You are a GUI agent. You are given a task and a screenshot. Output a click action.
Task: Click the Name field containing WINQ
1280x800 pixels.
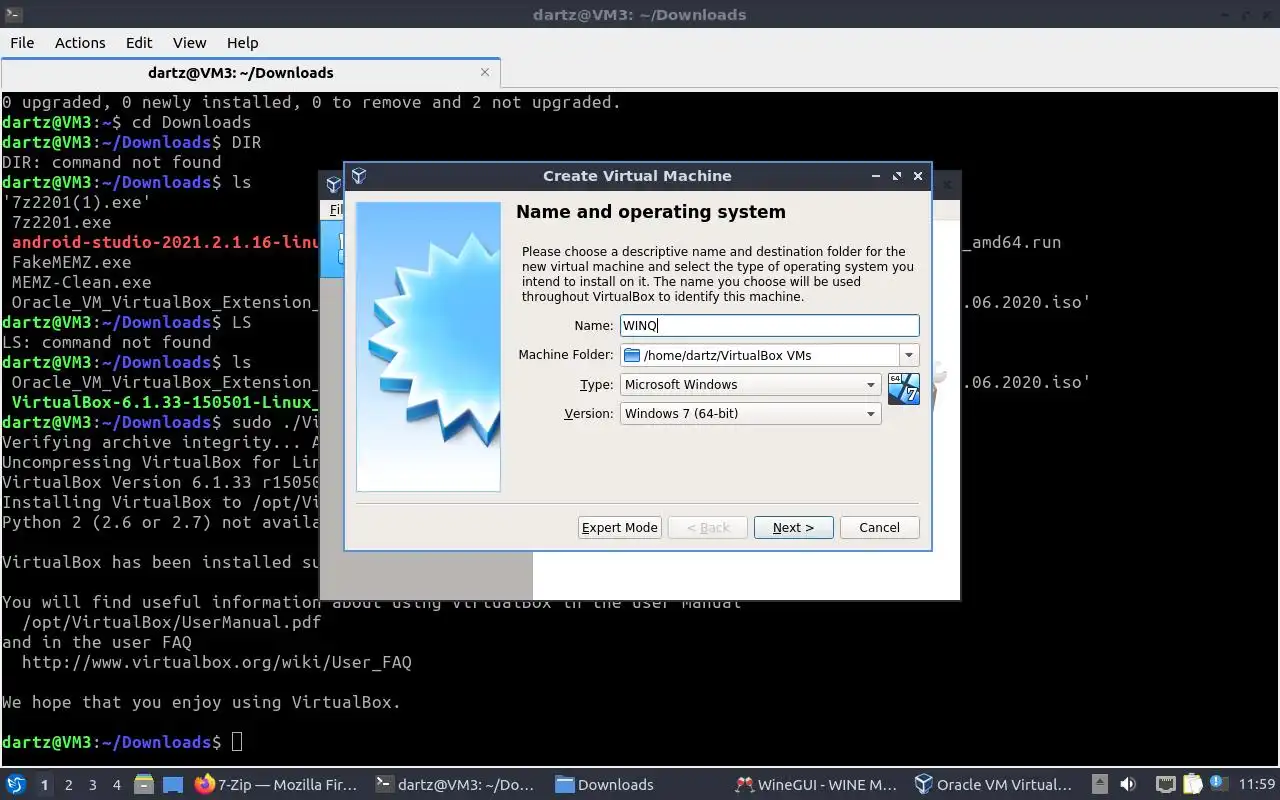(769, 325)
